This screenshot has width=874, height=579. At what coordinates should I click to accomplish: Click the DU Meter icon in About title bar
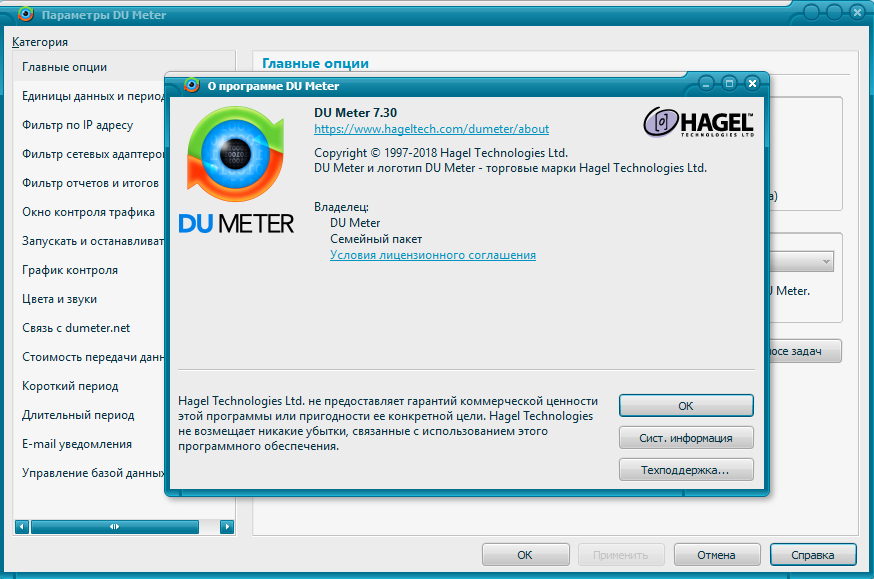point(192,85)
